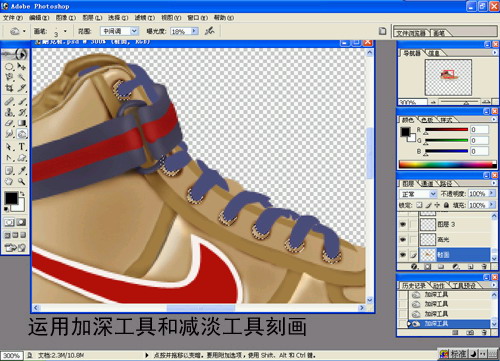Select the Eraser tool

[x=9, y=123]
